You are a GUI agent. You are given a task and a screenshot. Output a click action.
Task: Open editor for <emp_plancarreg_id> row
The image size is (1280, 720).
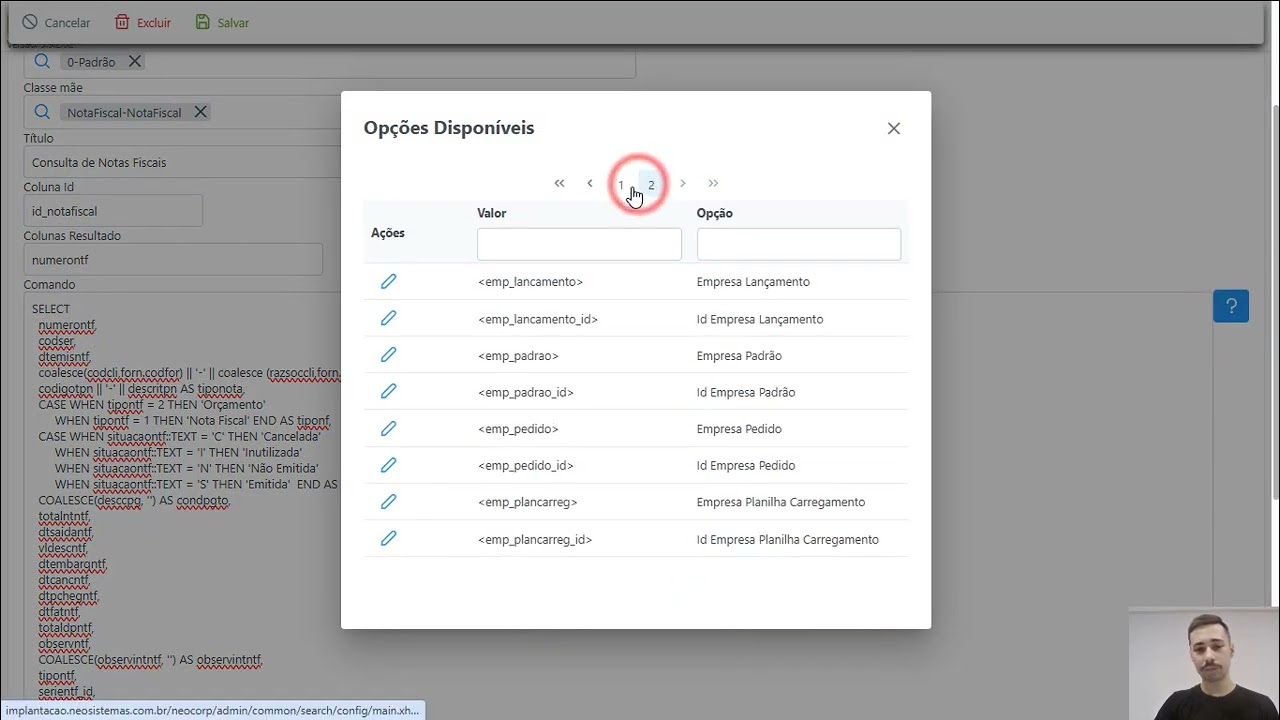[388, 538]
